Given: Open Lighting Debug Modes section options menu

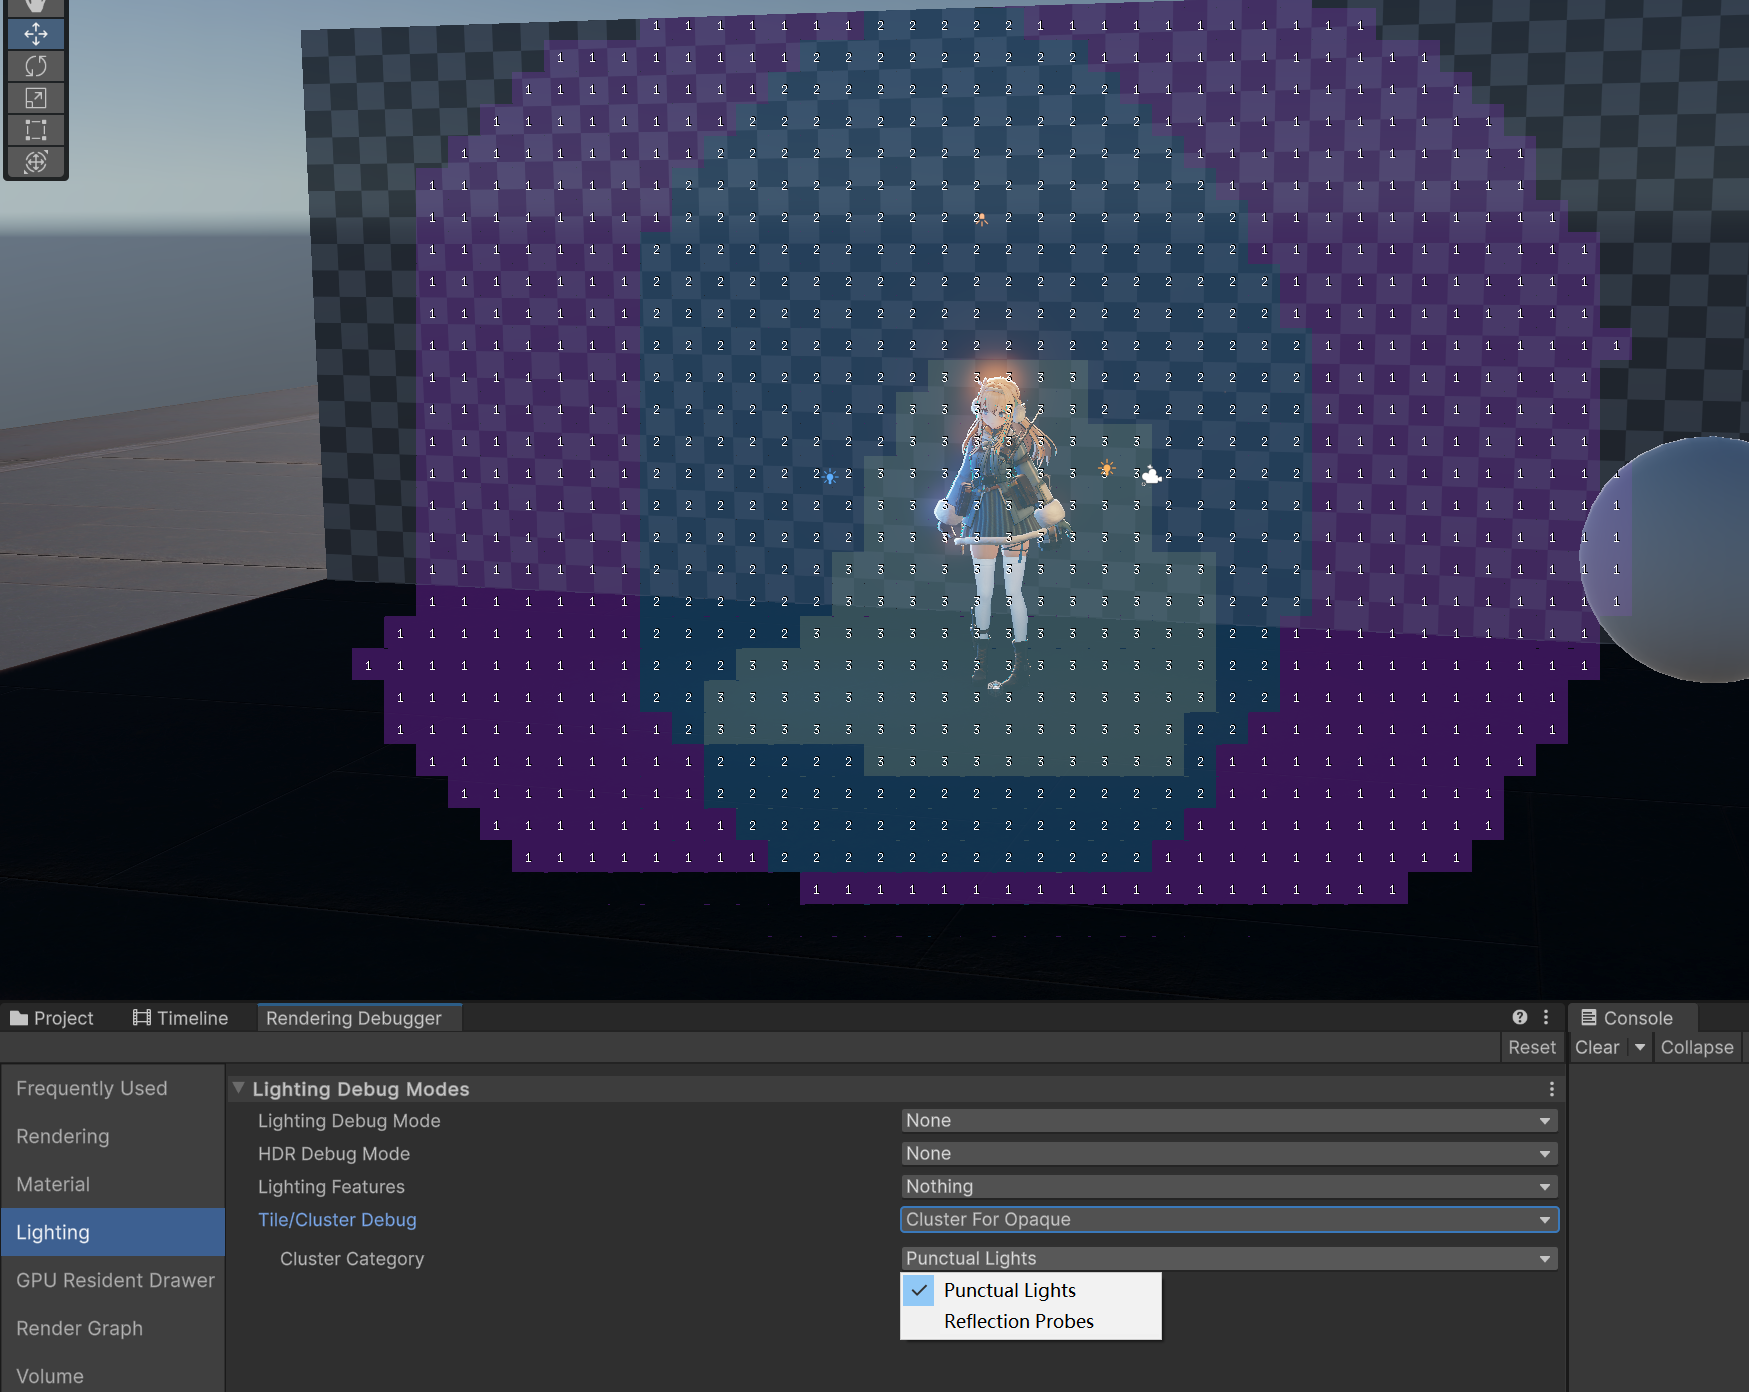Looking at the screenshot, I should tap(1551, 1089).
